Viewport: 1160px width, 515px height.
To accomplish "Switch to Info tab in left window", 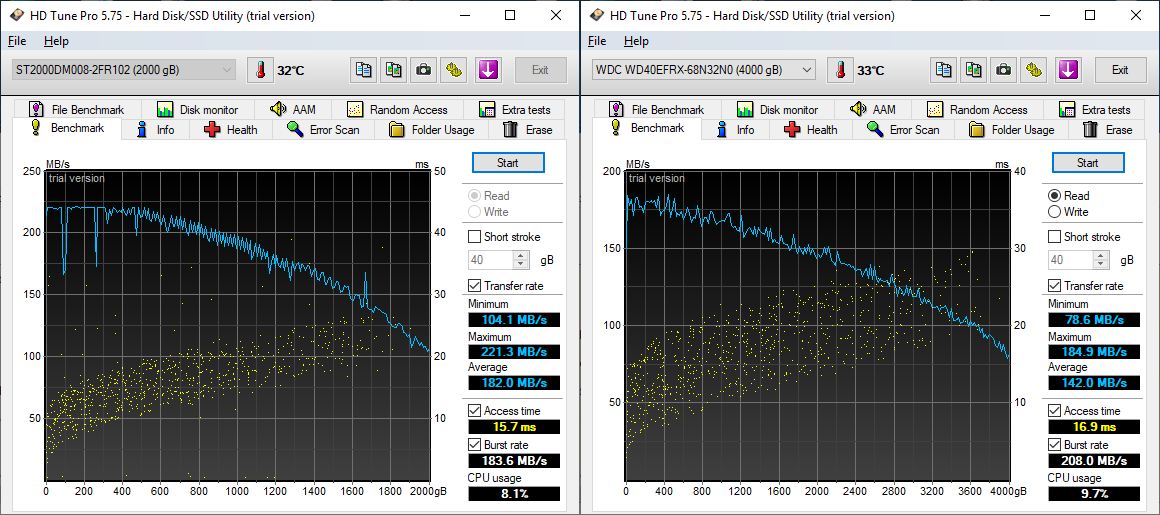I will (156, 130).
